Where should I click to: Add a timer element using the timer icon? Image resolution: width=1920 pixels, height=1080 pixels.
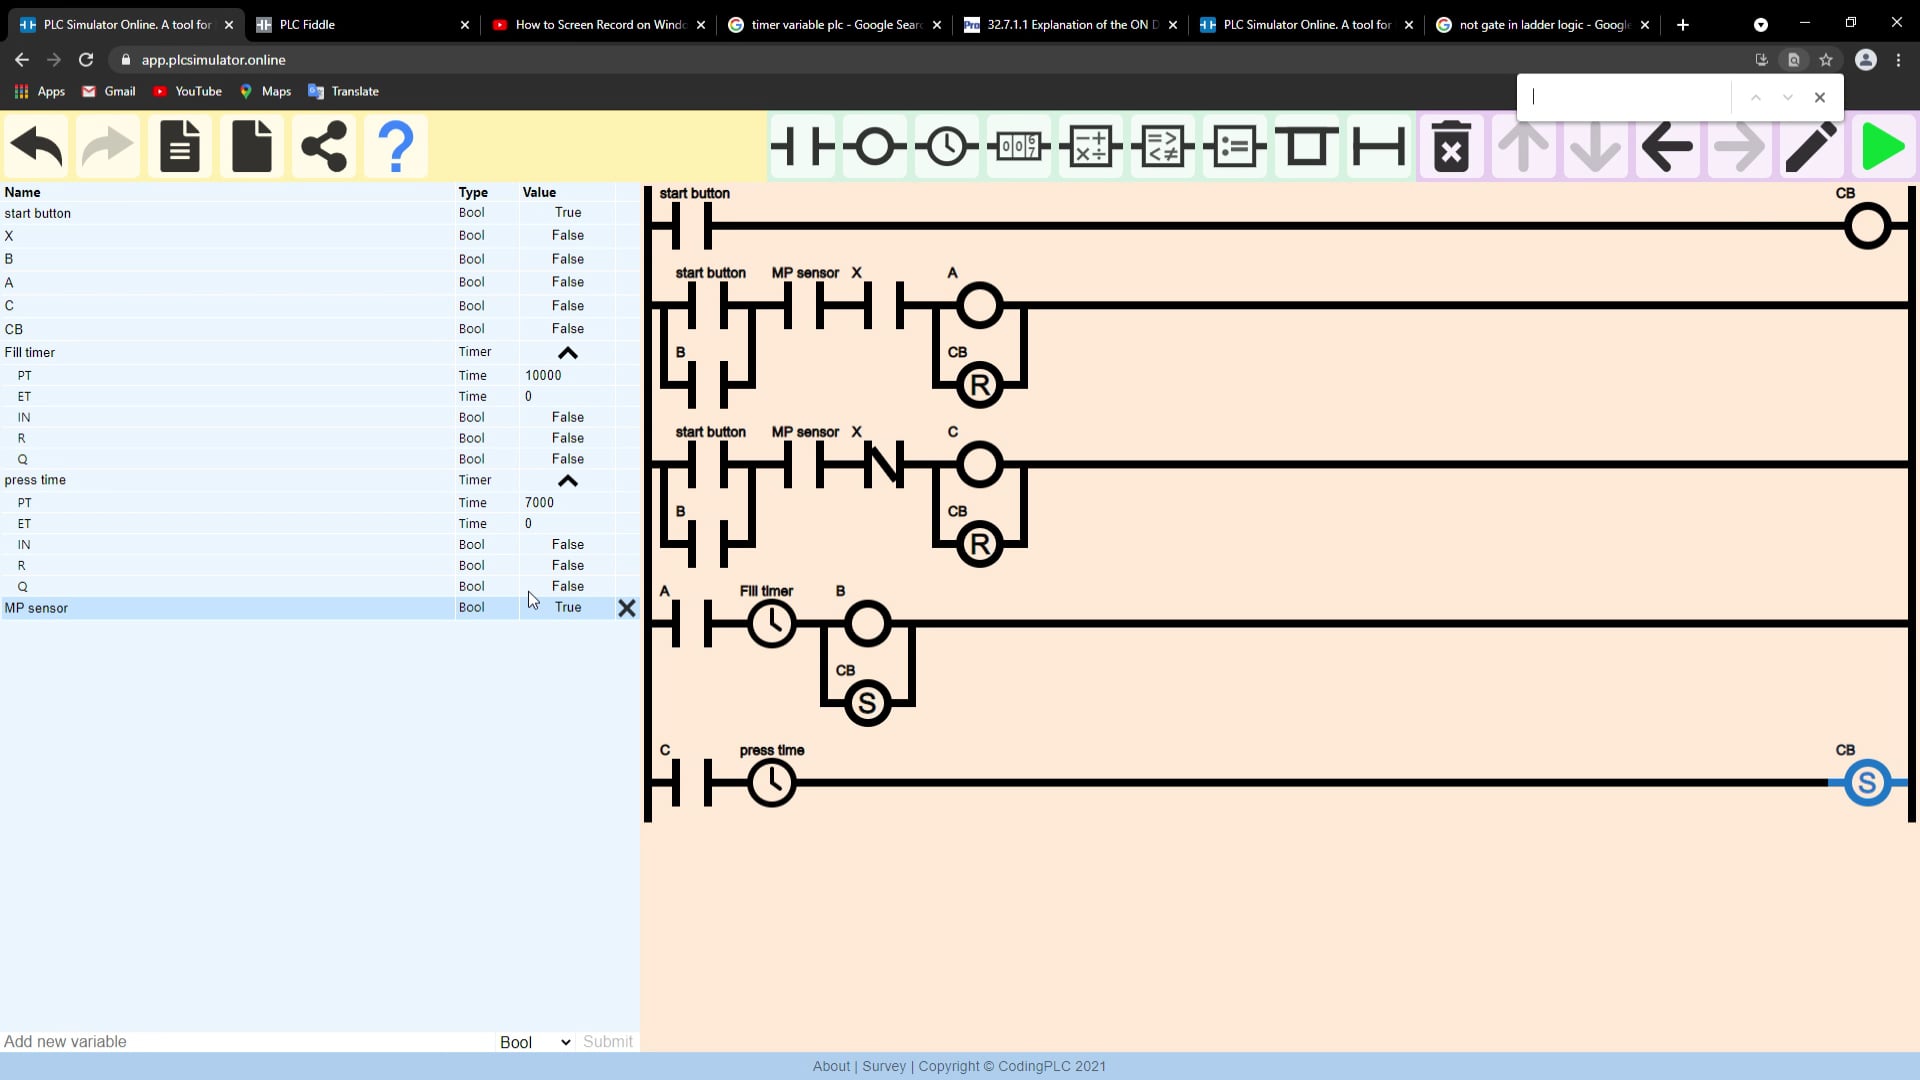[x=946, y=146]
